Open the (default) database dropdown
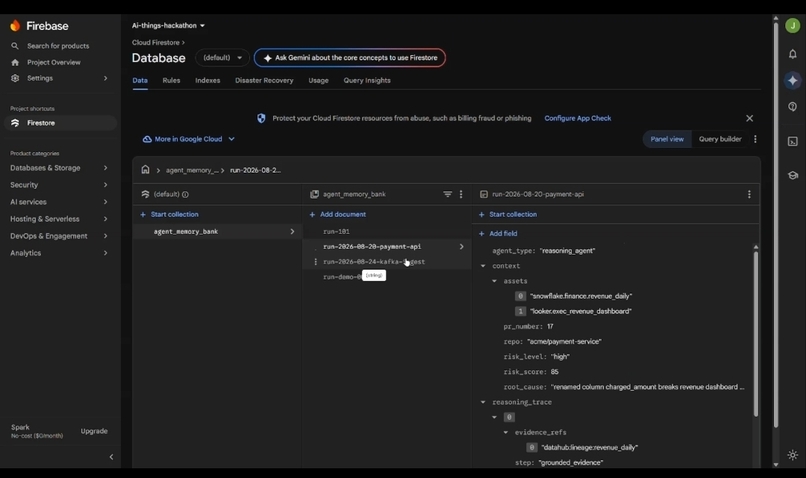806x478 pixels. [222, 58]
